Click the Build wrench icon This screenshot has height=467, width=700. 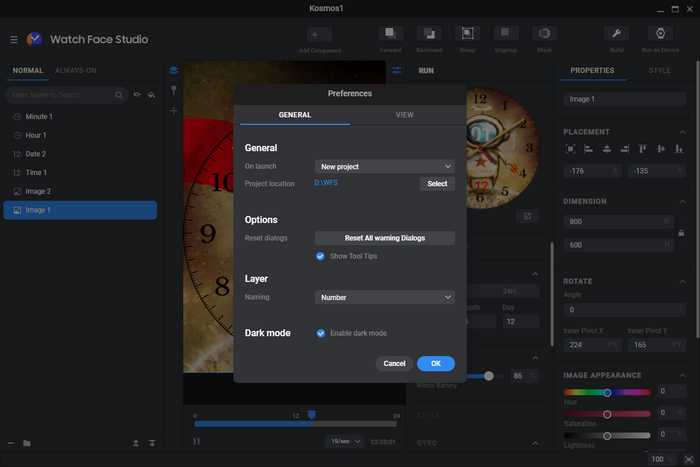(x=617, y=34)
